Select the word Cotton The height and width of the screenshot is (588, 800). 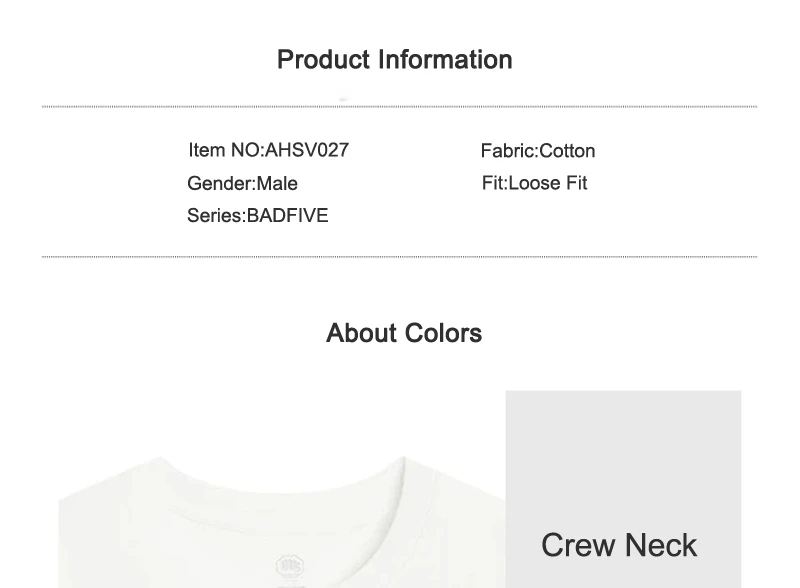click(x=567, y=151)
